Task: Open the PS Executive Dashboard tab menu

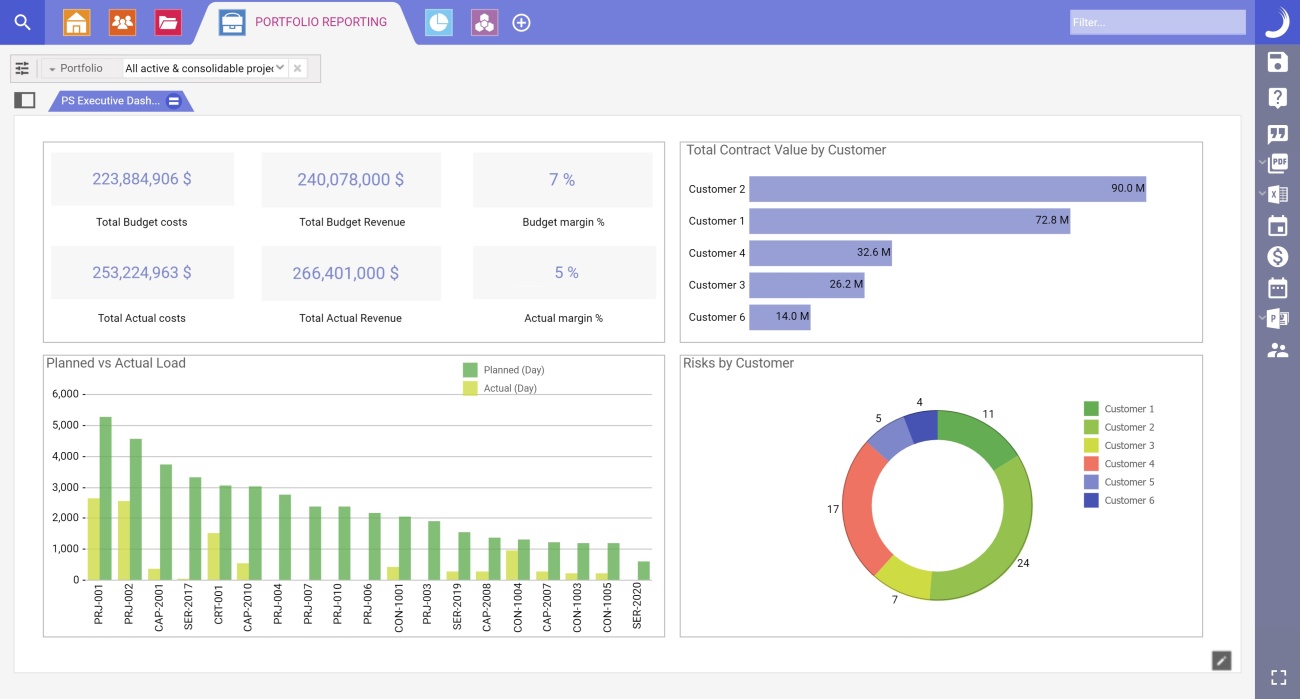Action: point(174,101)
